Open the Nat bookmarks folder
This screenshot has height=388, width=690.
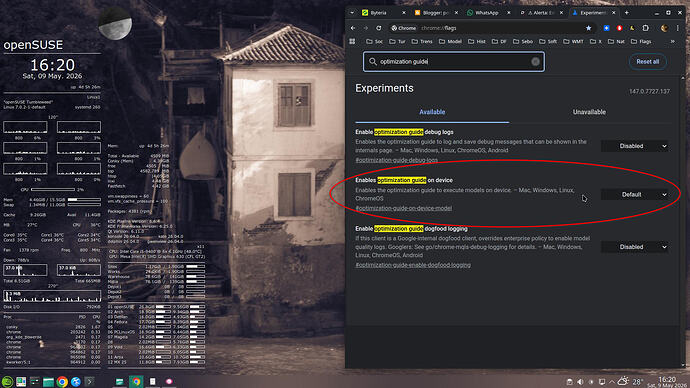tap(616, 41)
